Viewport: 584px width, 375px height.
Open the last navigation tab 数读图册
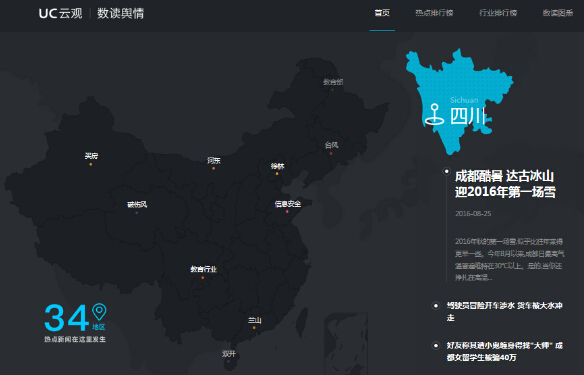tap(558, 13)
